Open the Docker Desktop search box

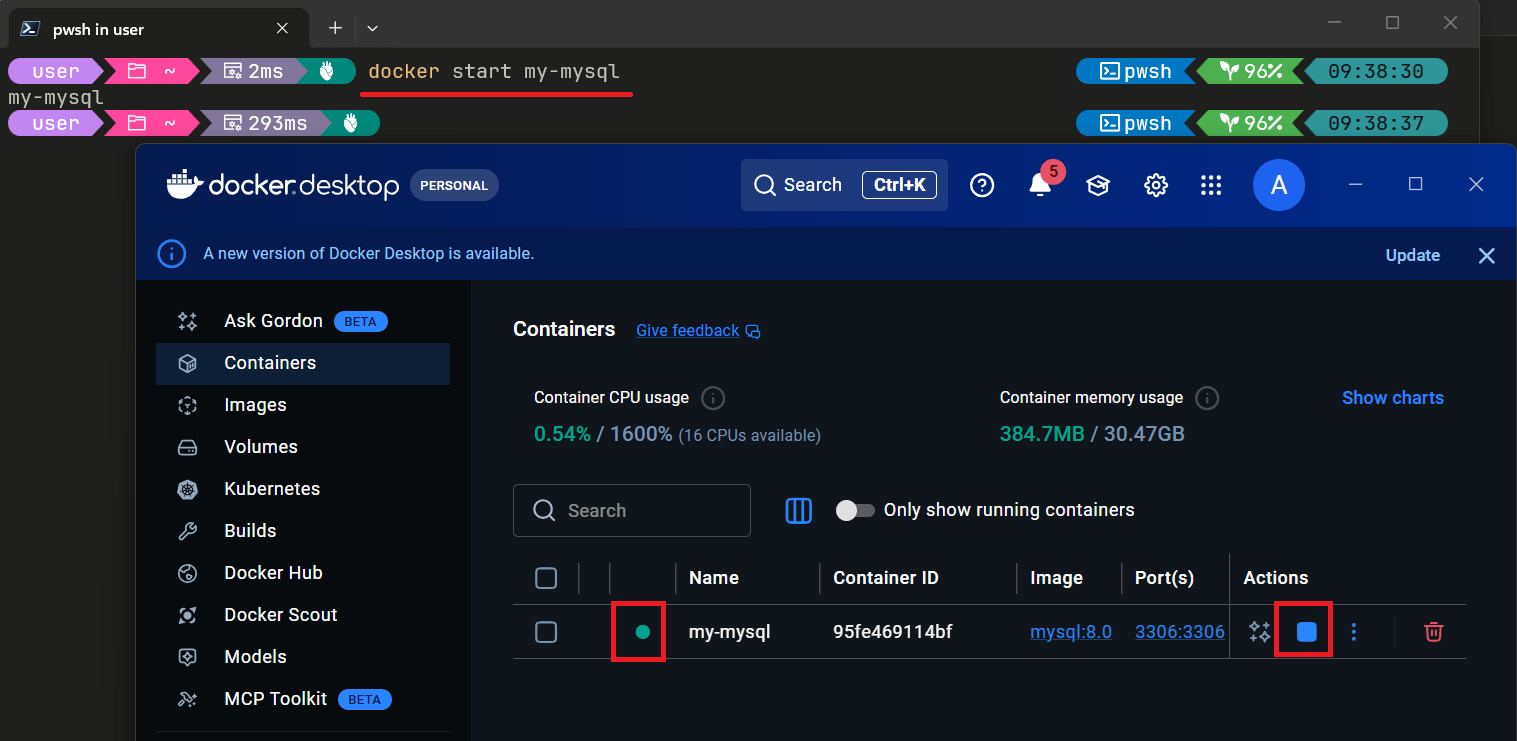844,185
